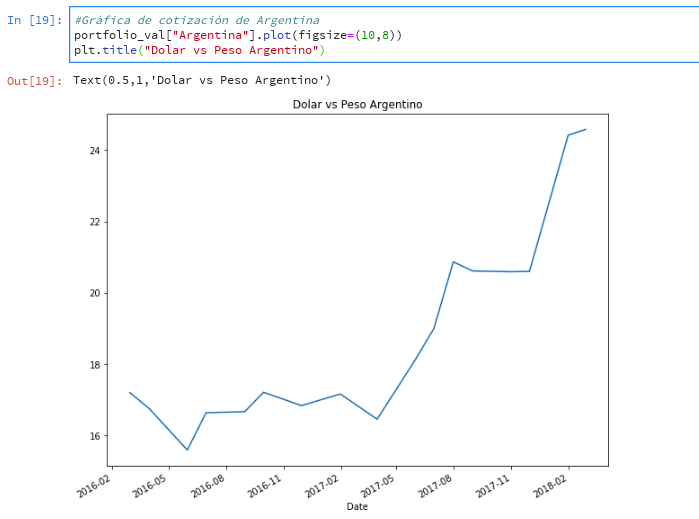Image resolution: width=699 pixels, height=519 pixels.
Task: Click the plt.title code line
Action: click(x=199, y=50)
